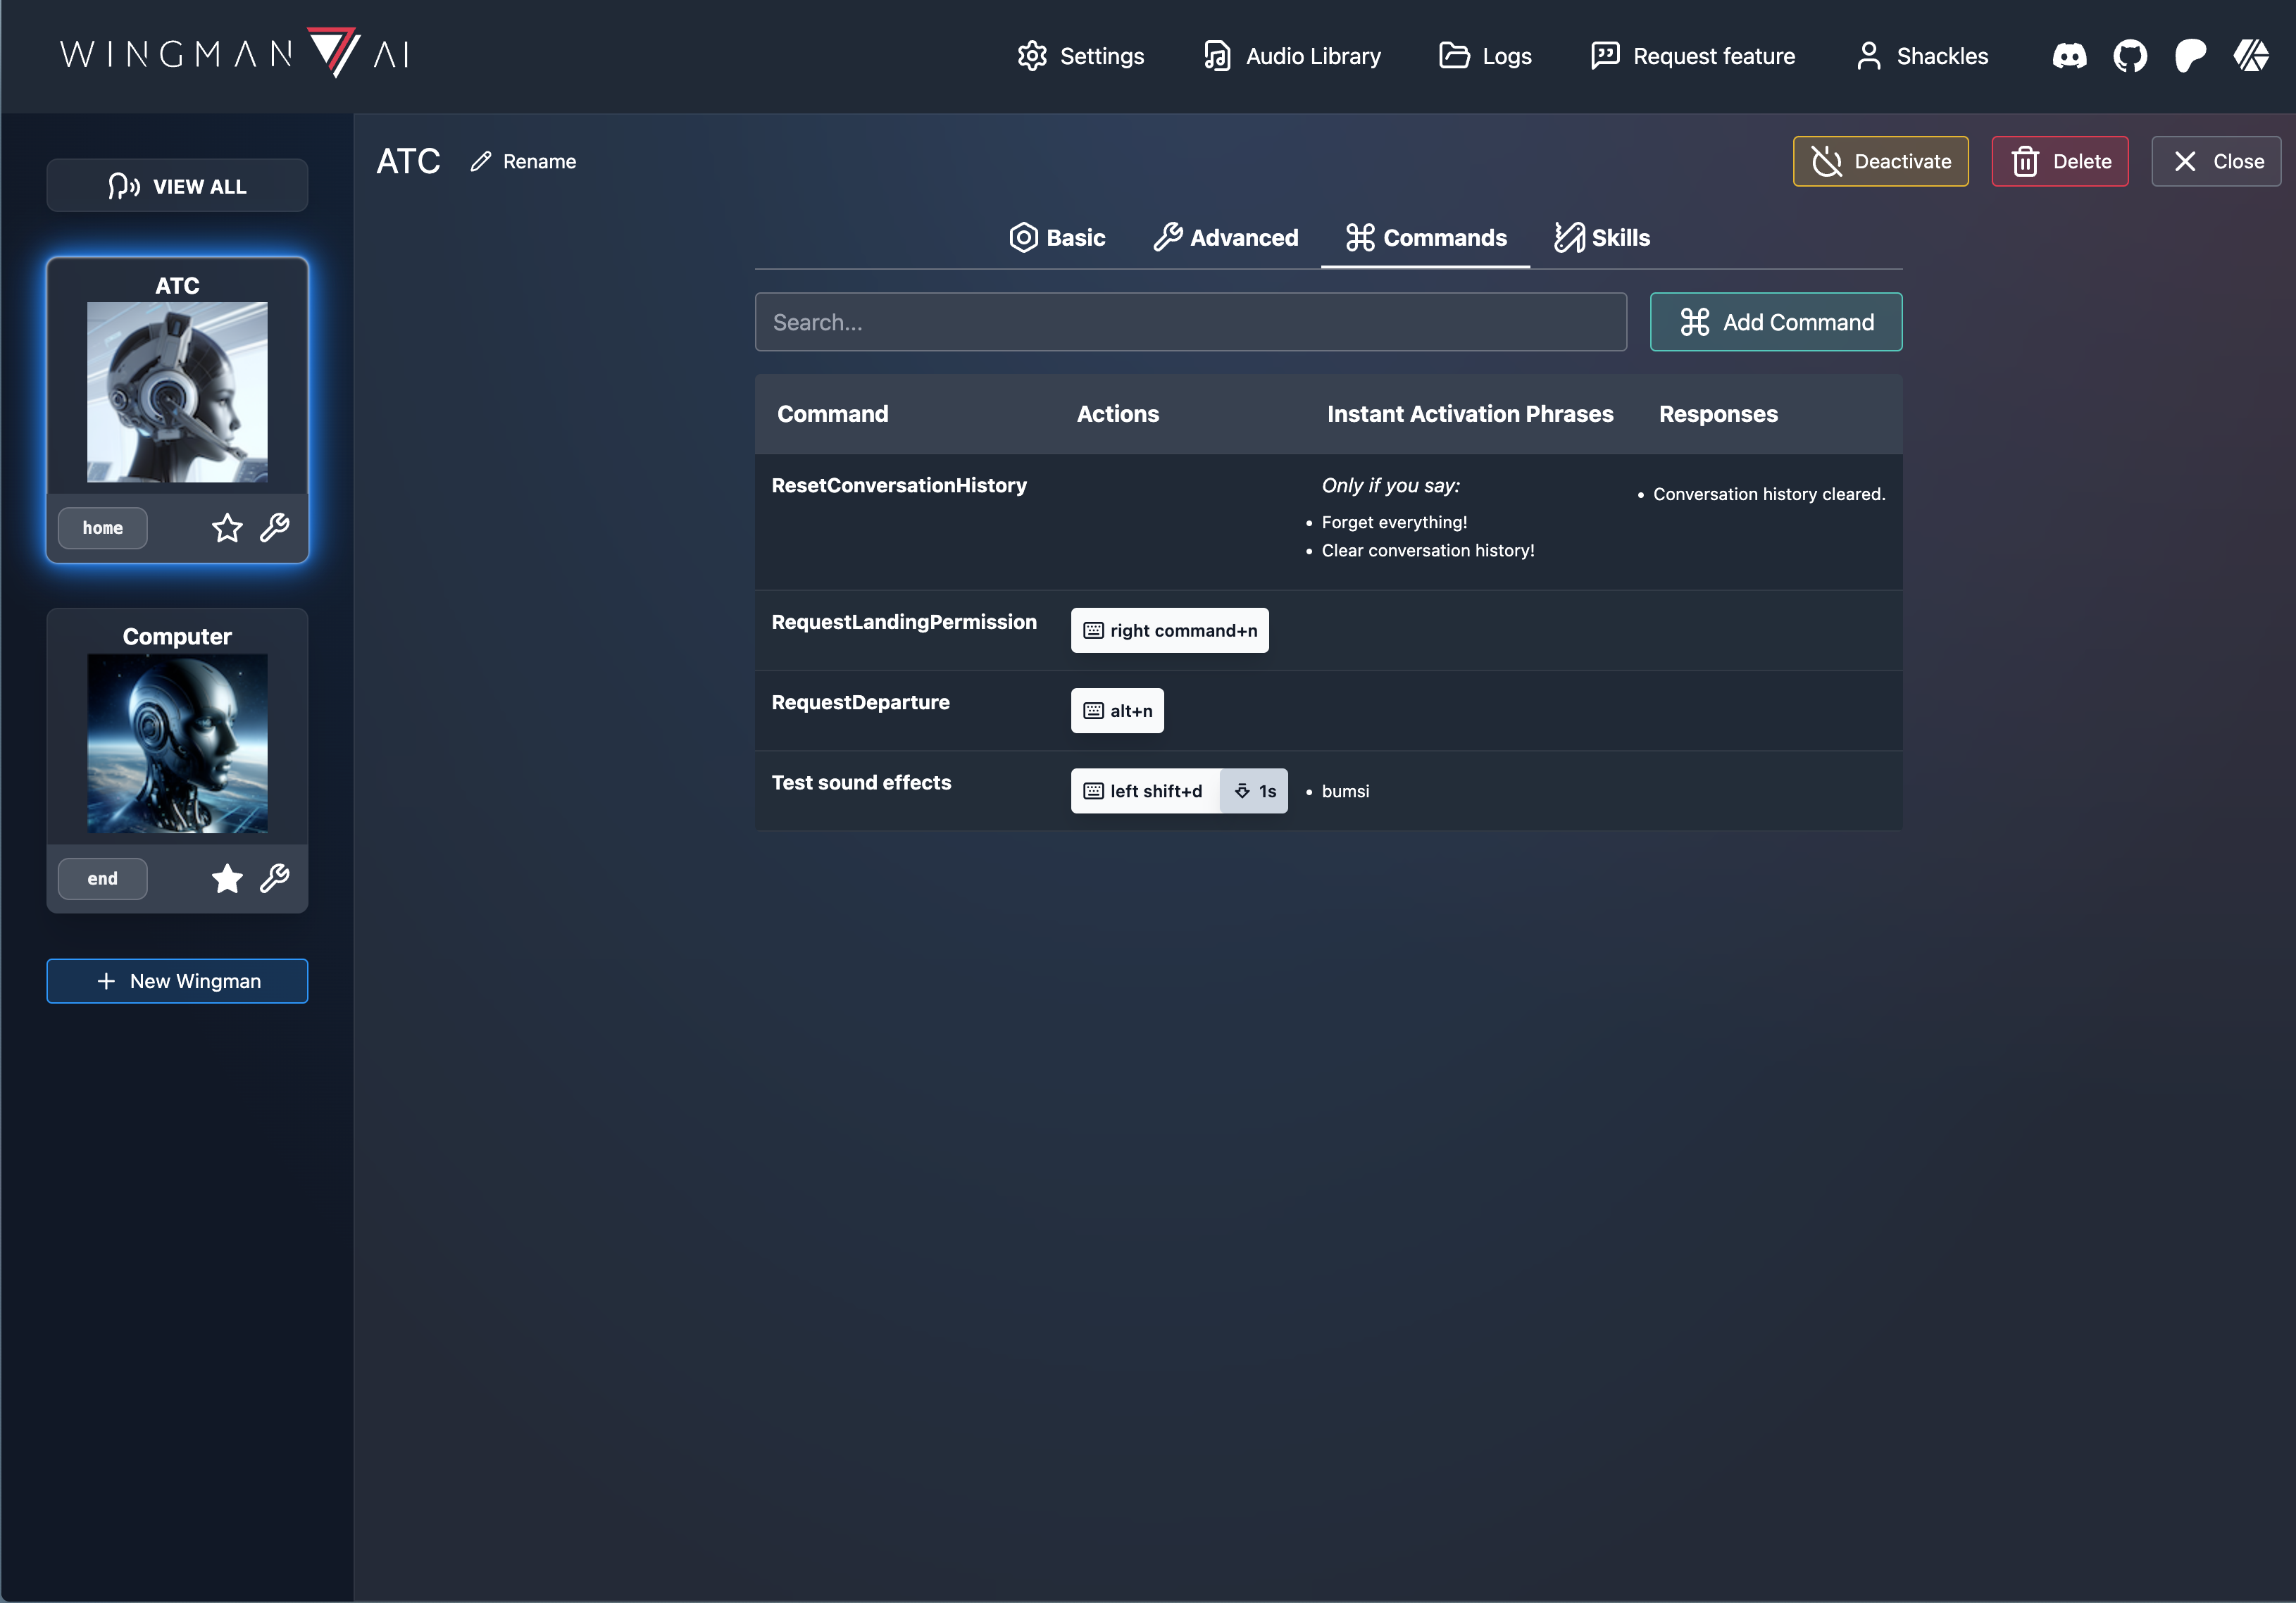Click the rightmost striped logo icon in header

(x=2251, y=56)
